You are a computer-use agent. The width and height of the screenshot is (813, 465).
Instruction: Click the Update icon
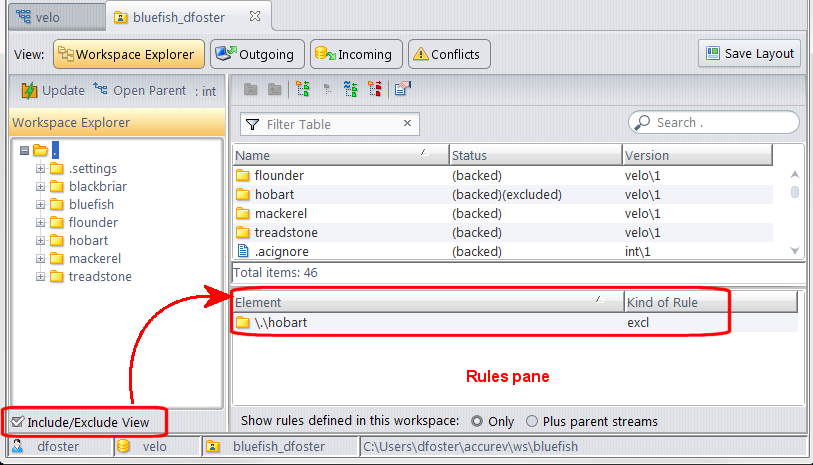[x=29, y=90]
